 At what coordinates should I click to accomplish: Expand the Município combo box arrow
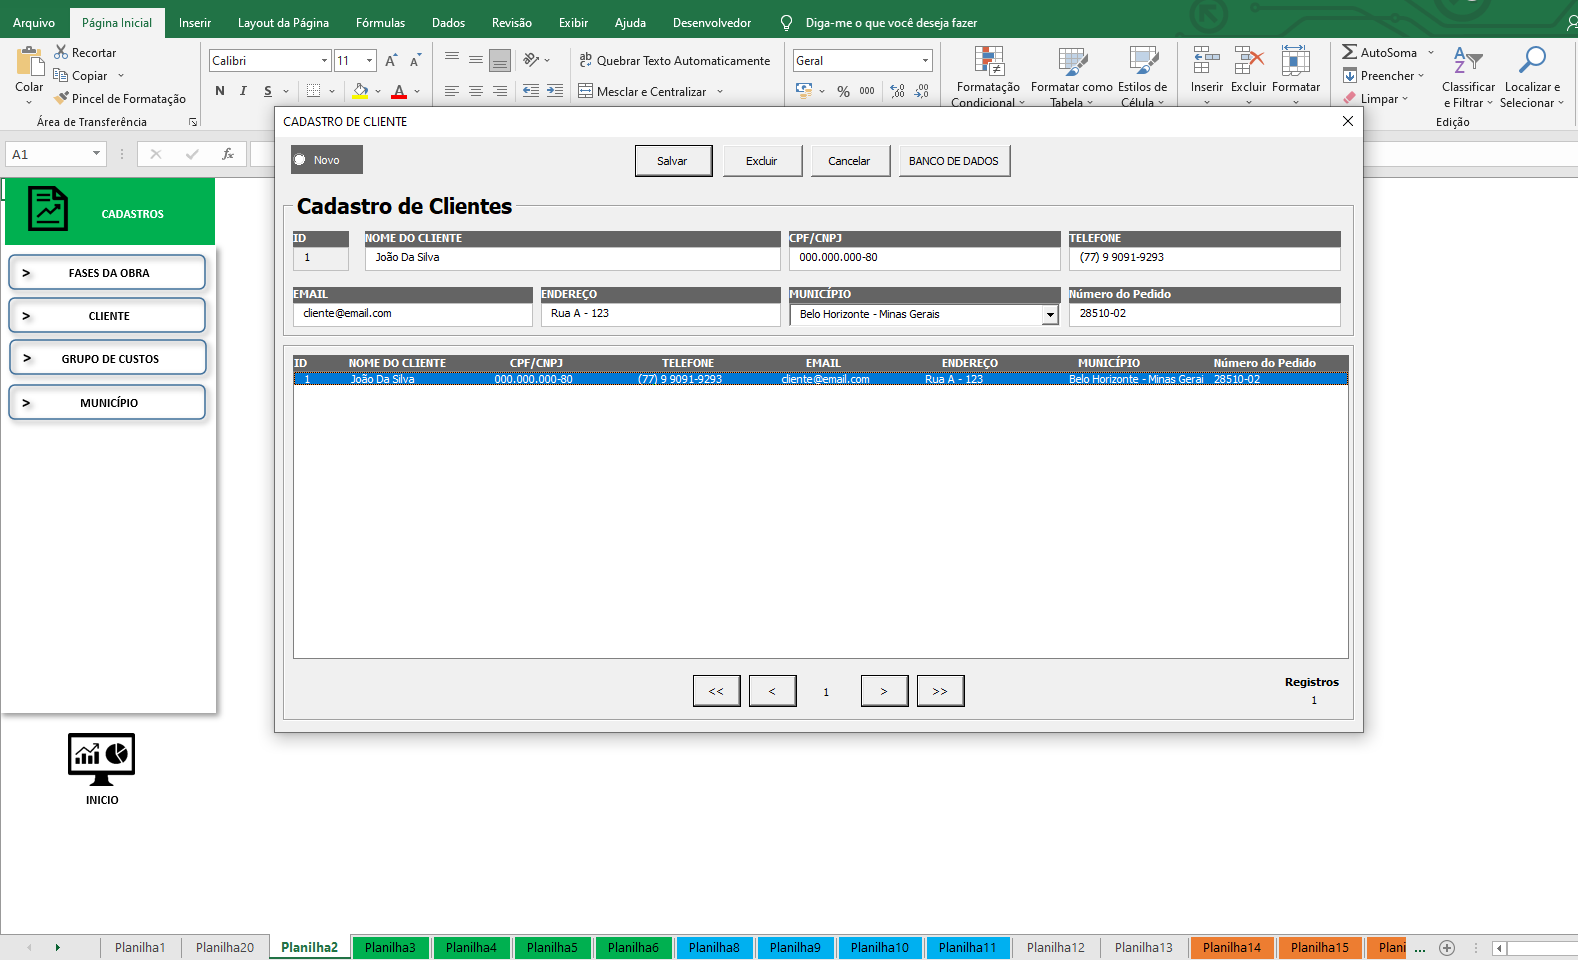point(1050,315)
